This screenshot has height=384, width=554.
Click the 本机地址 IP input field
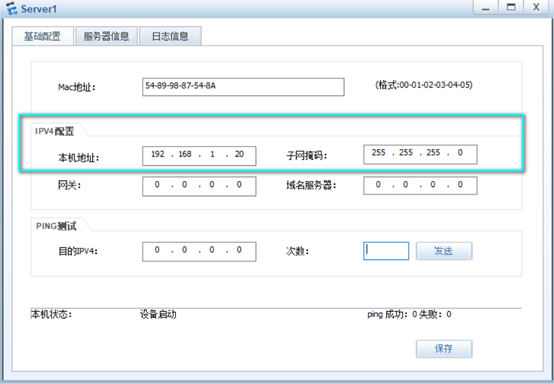[199, 156]
